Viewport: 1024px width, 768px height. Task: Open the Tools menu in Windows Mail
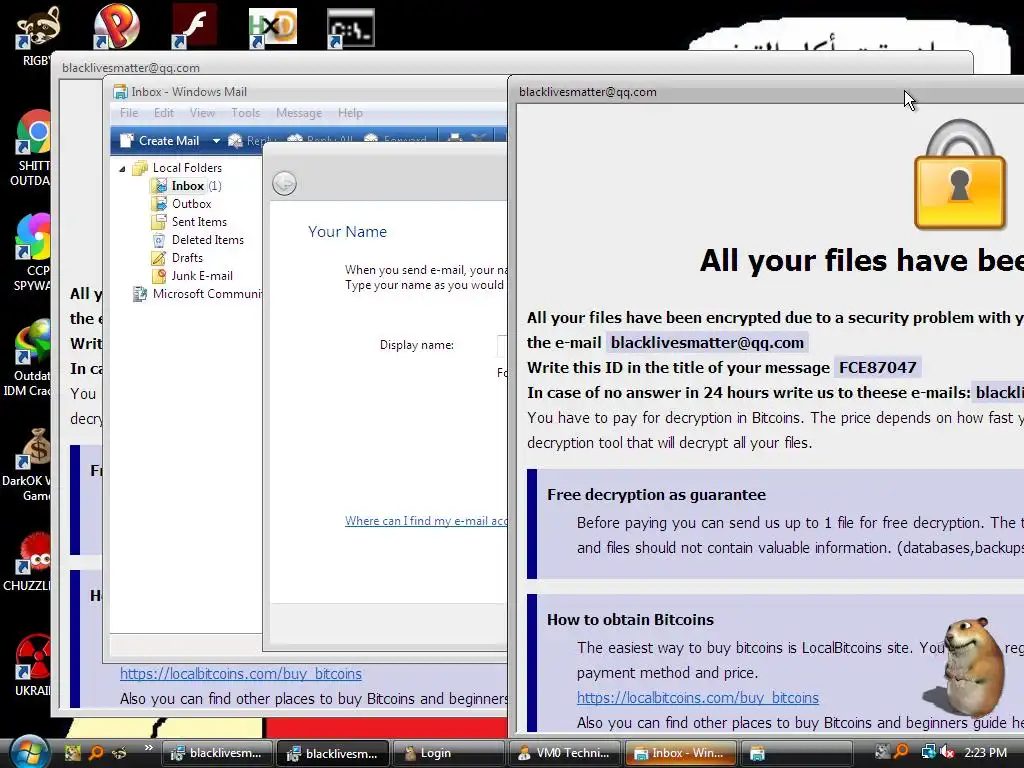pos(246,113)
